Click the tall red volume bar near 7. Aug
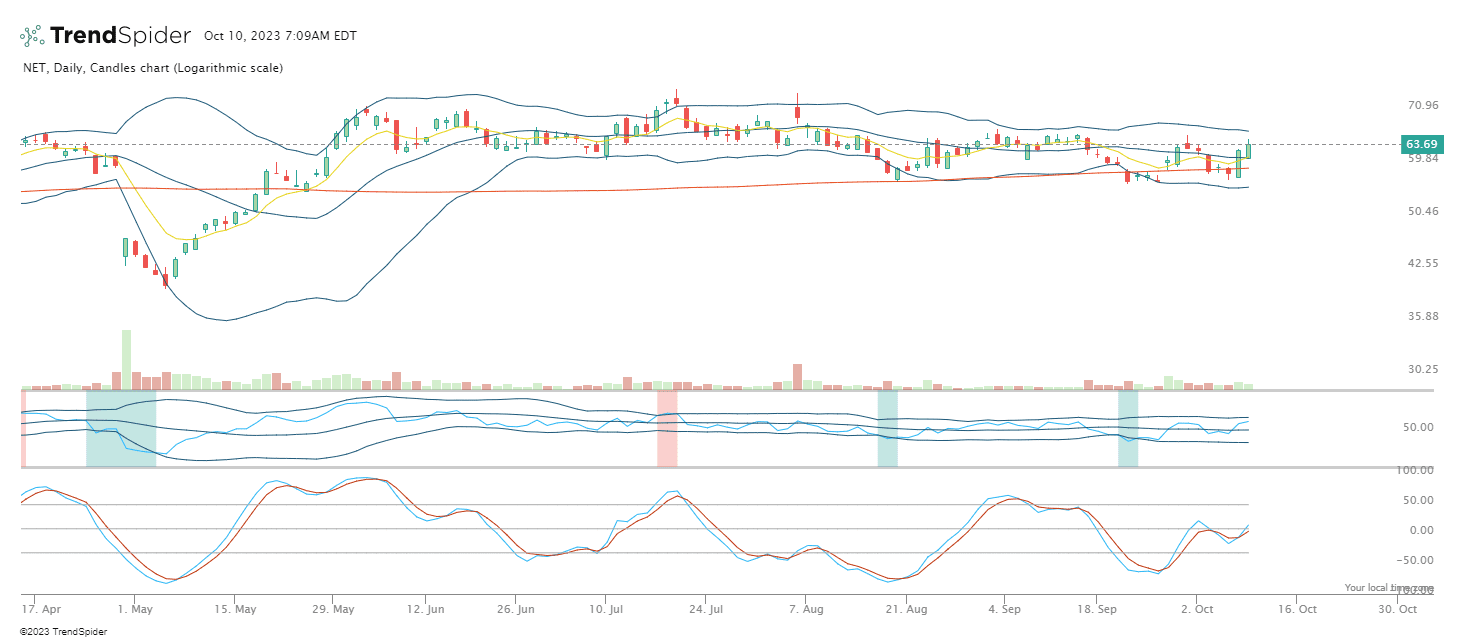Screen dimensions: 1464x641 797,376
